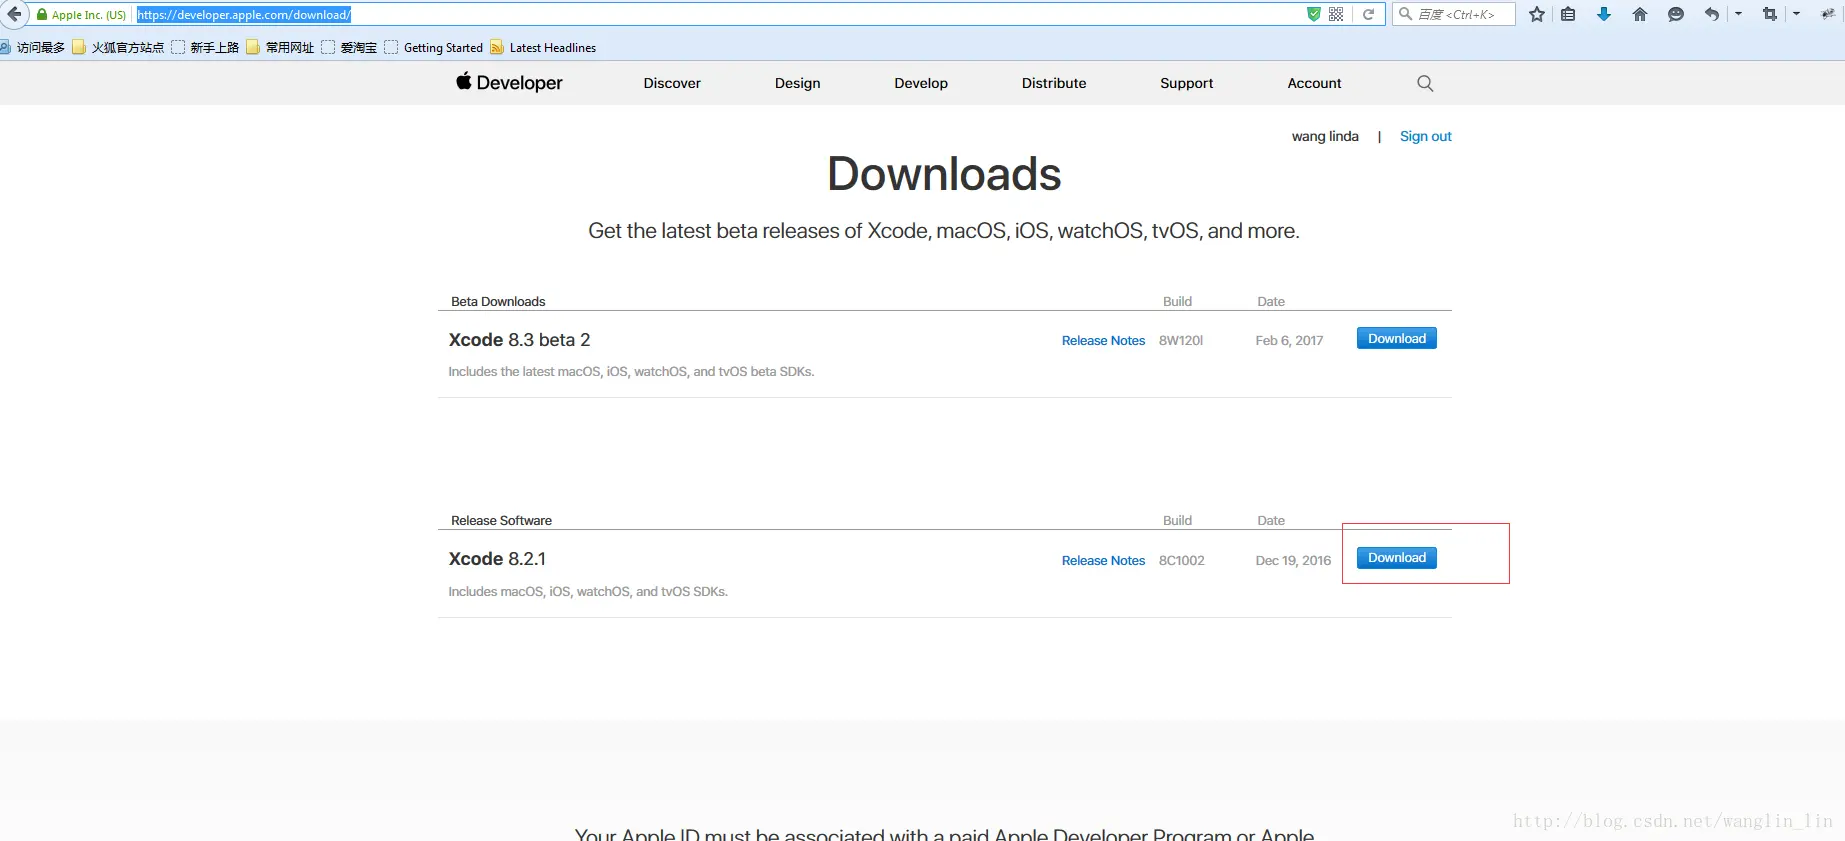Click the Apple Inc. (US) secure lock icon
The image size is (1845, 841).
pyautogui.click(x=42, y=15)
